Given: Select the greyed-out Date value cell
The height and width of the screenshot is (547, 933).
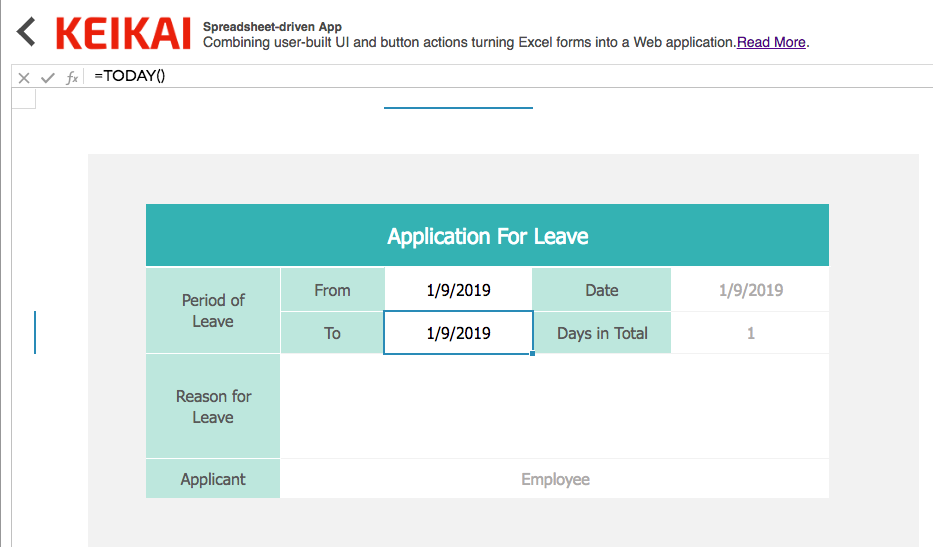Looking at the screenshot, I should (x=750, y=290).
